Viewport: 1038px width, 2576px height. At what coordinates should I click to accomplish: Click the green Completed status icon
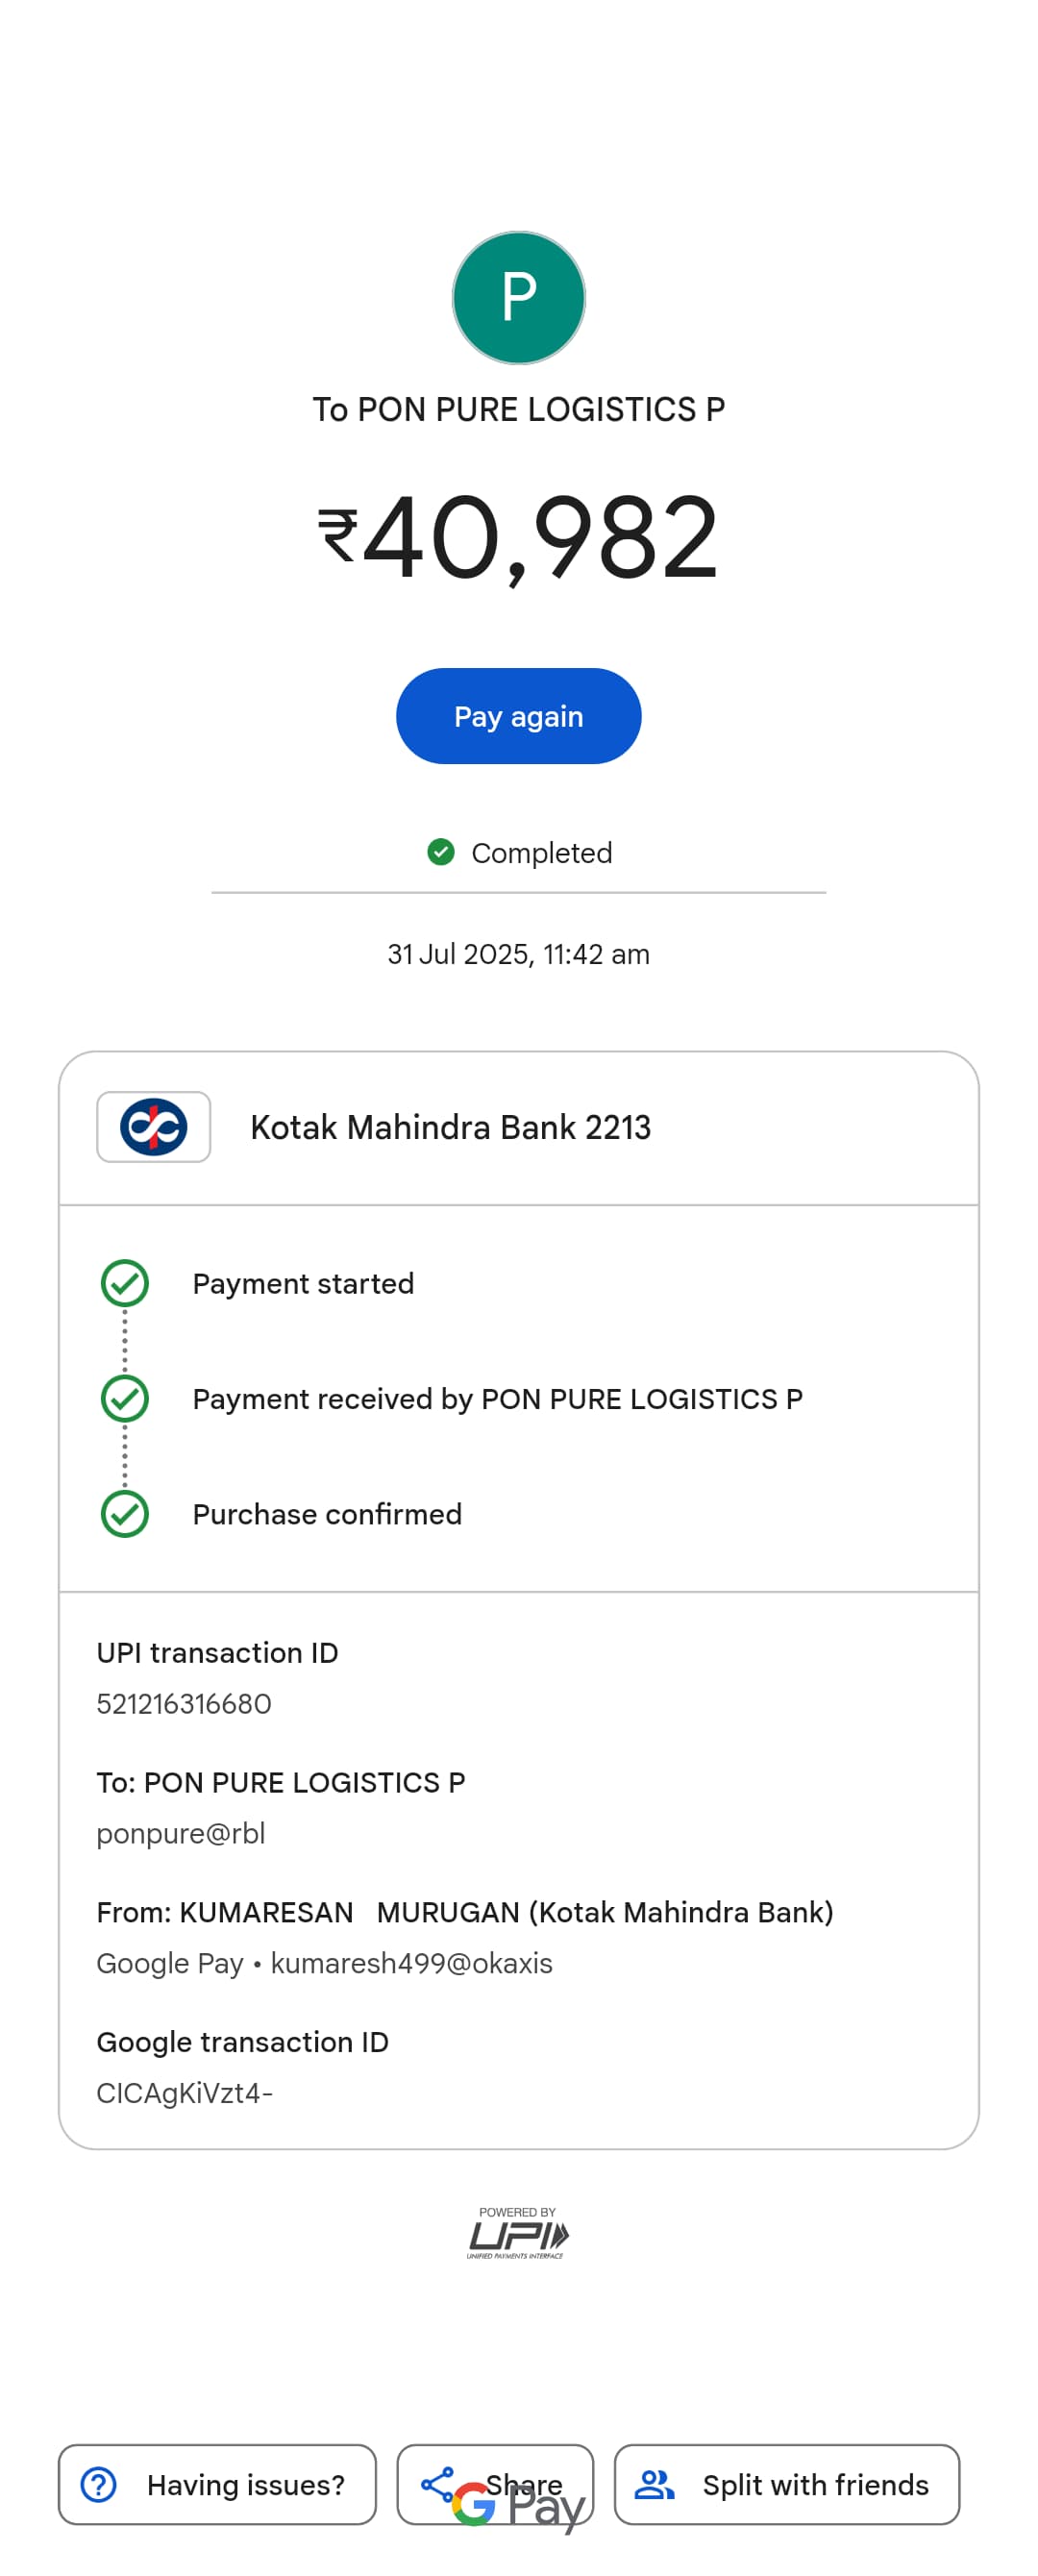pyautogui.click(x=440, y=852)
